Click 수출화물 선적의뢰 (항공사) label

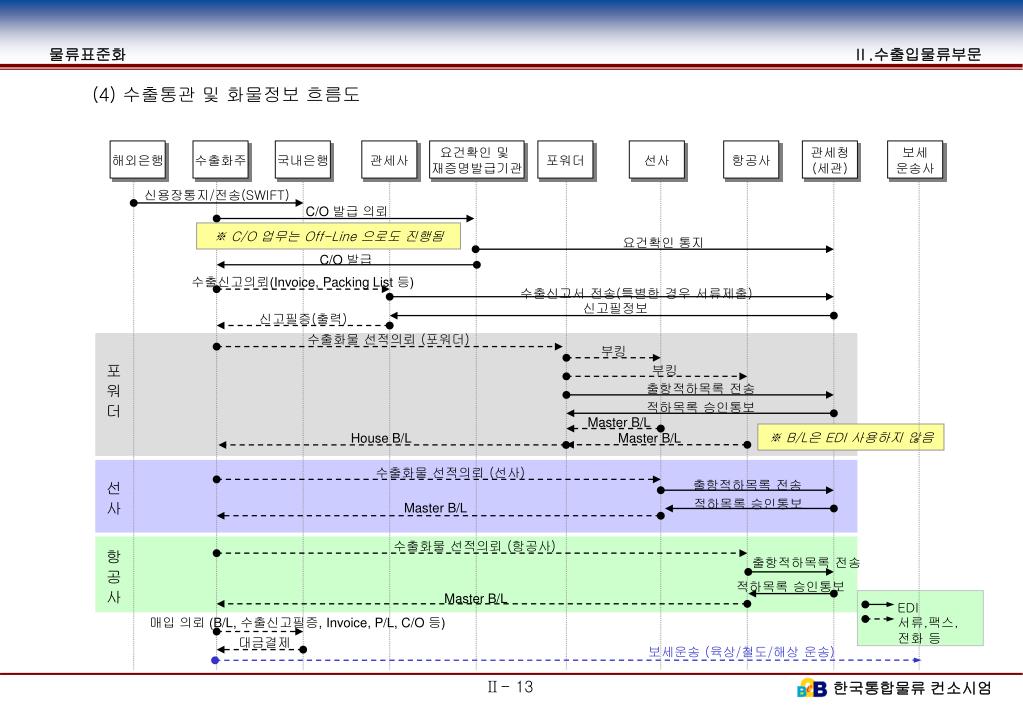click(474, 546)
